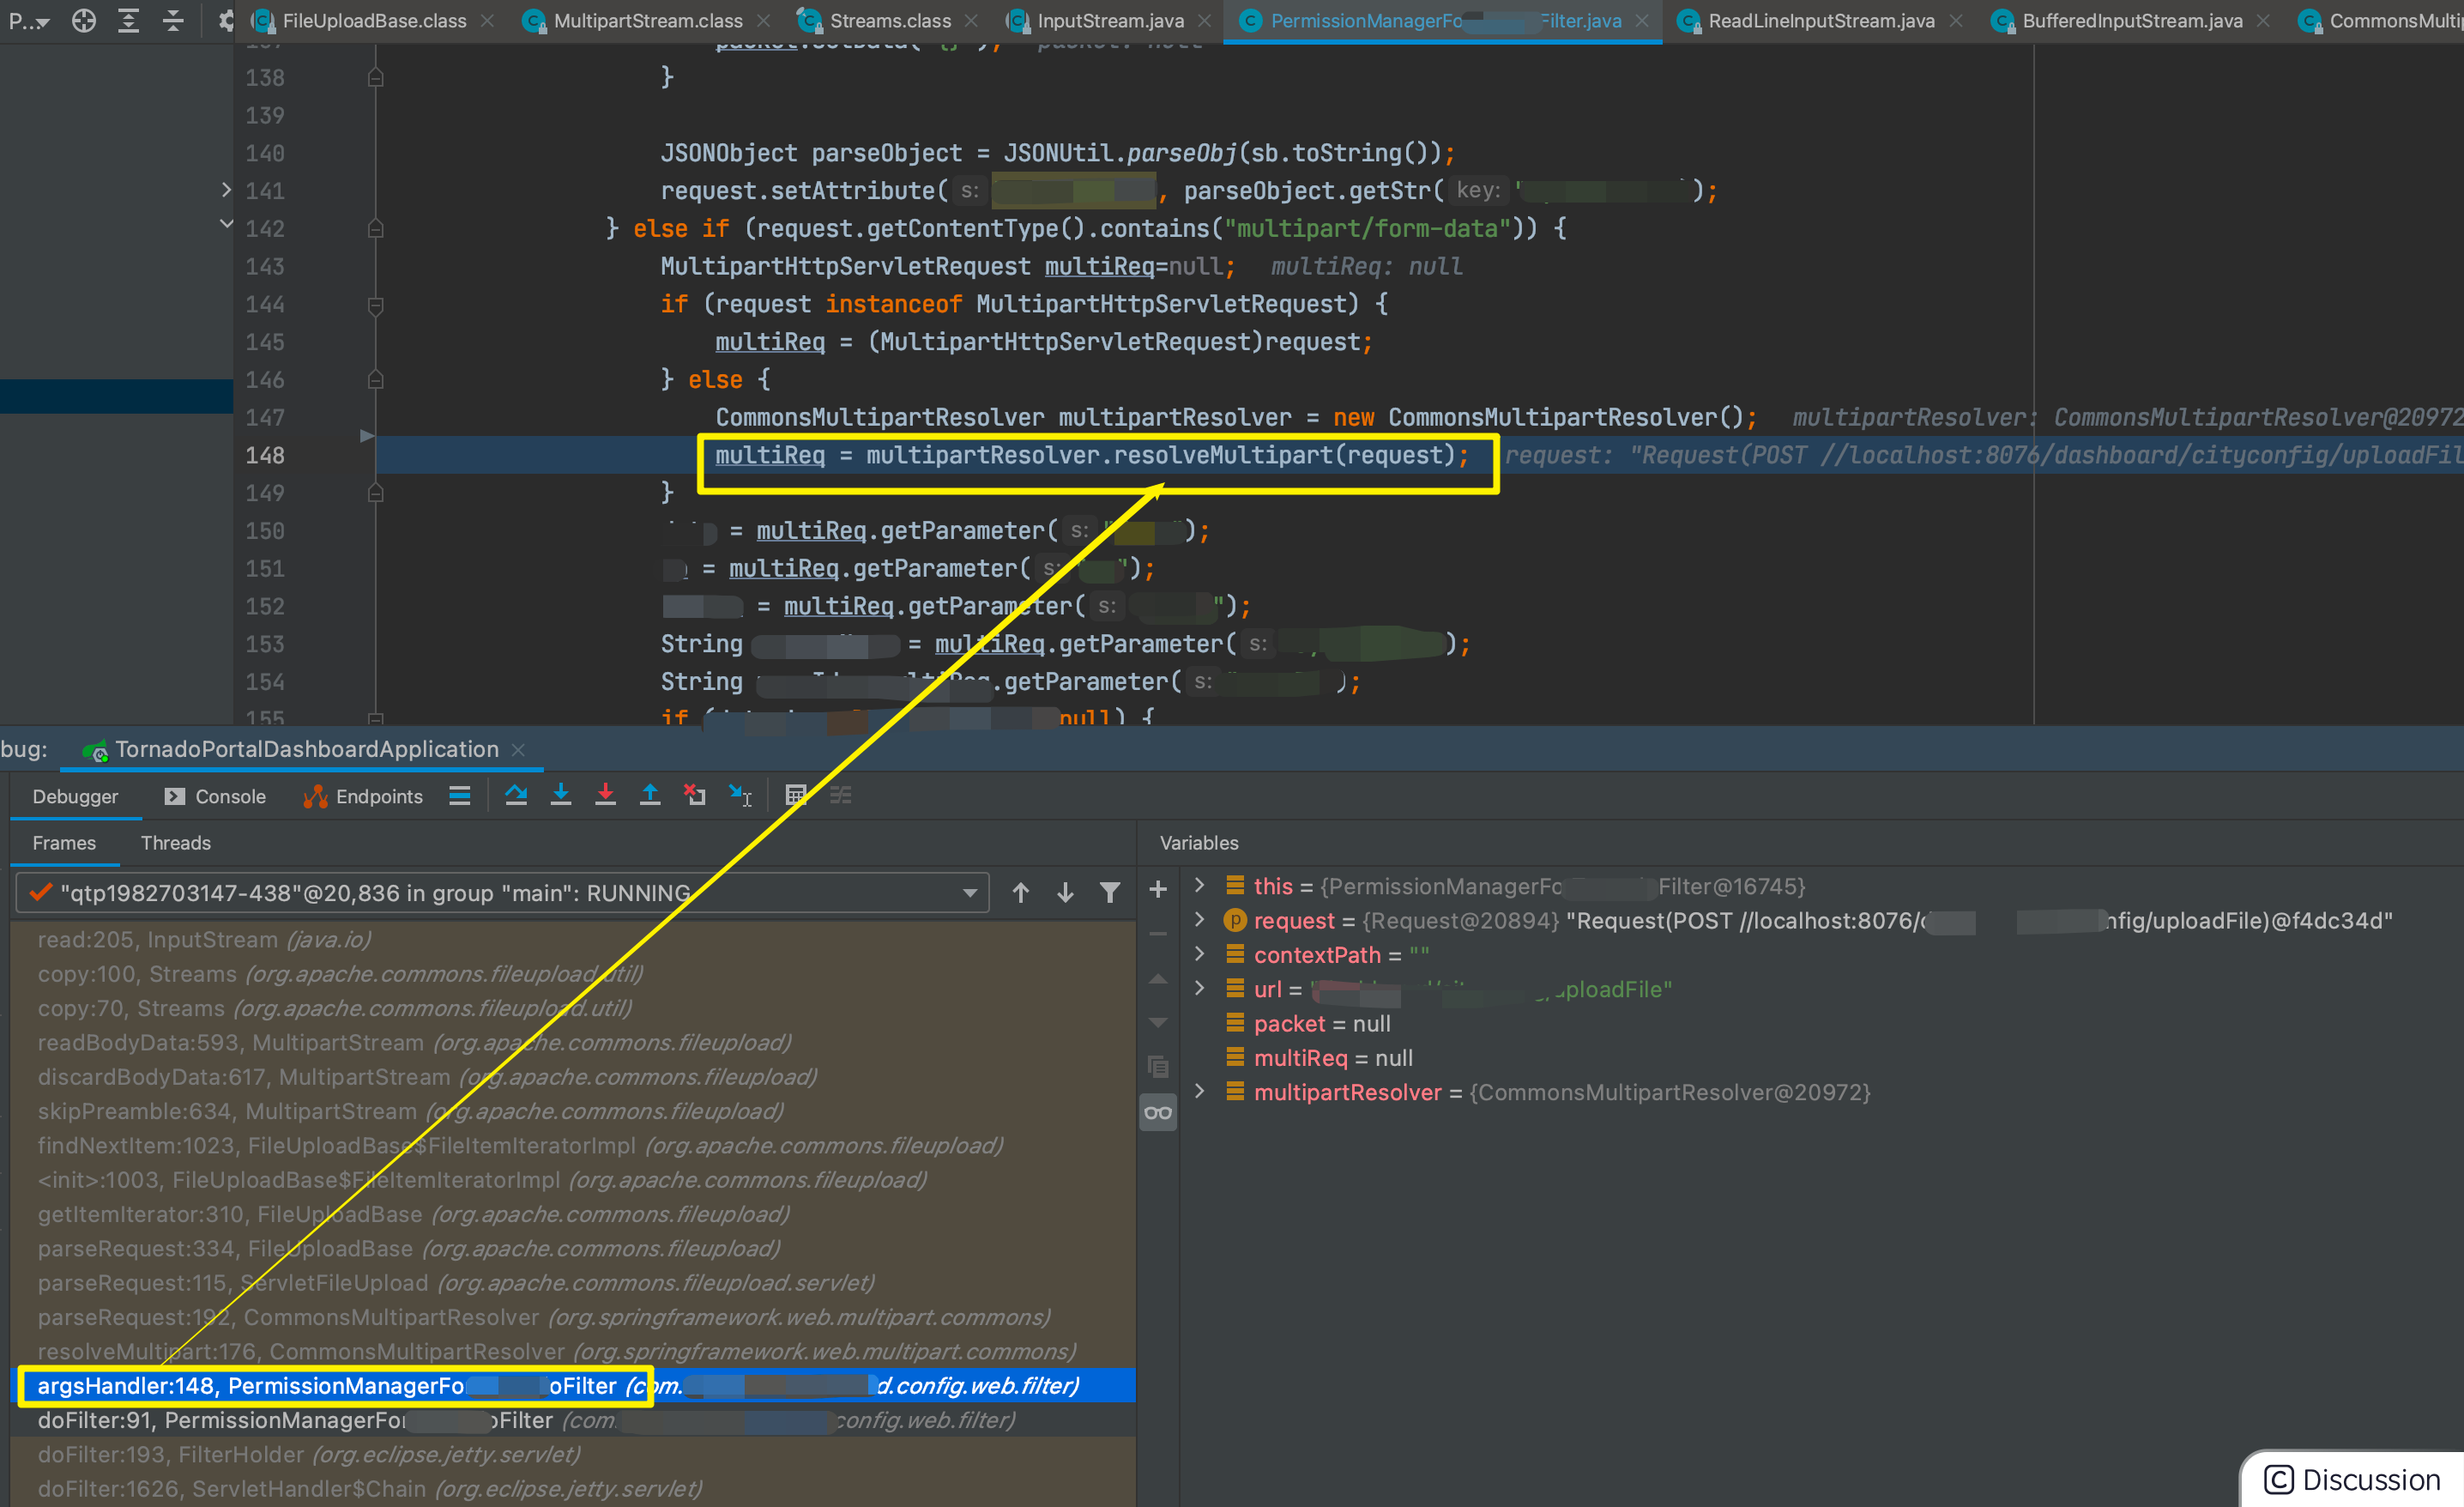Switch to MultipartStream.class tab
Screen dimensions: 2464x1507
pyautogui.click(x=647, y=21)
